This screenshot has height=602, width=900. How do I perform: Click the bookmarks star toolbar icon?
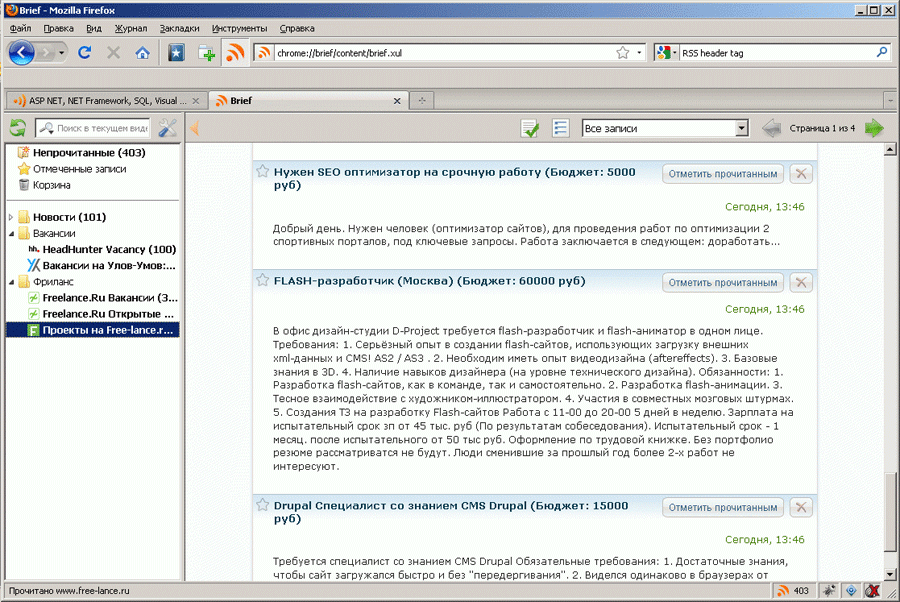[176, 53]
